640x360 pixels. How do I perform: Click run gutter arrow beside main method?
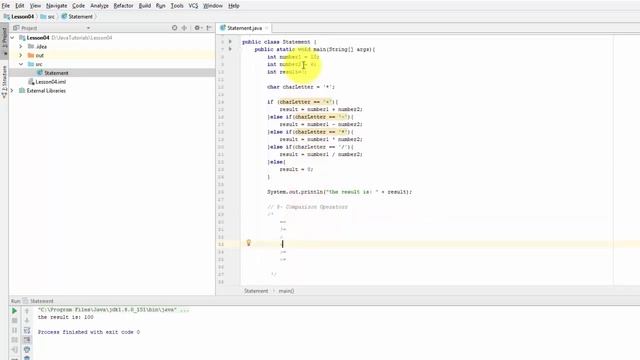pyautogui.click(x=230, y=49)
